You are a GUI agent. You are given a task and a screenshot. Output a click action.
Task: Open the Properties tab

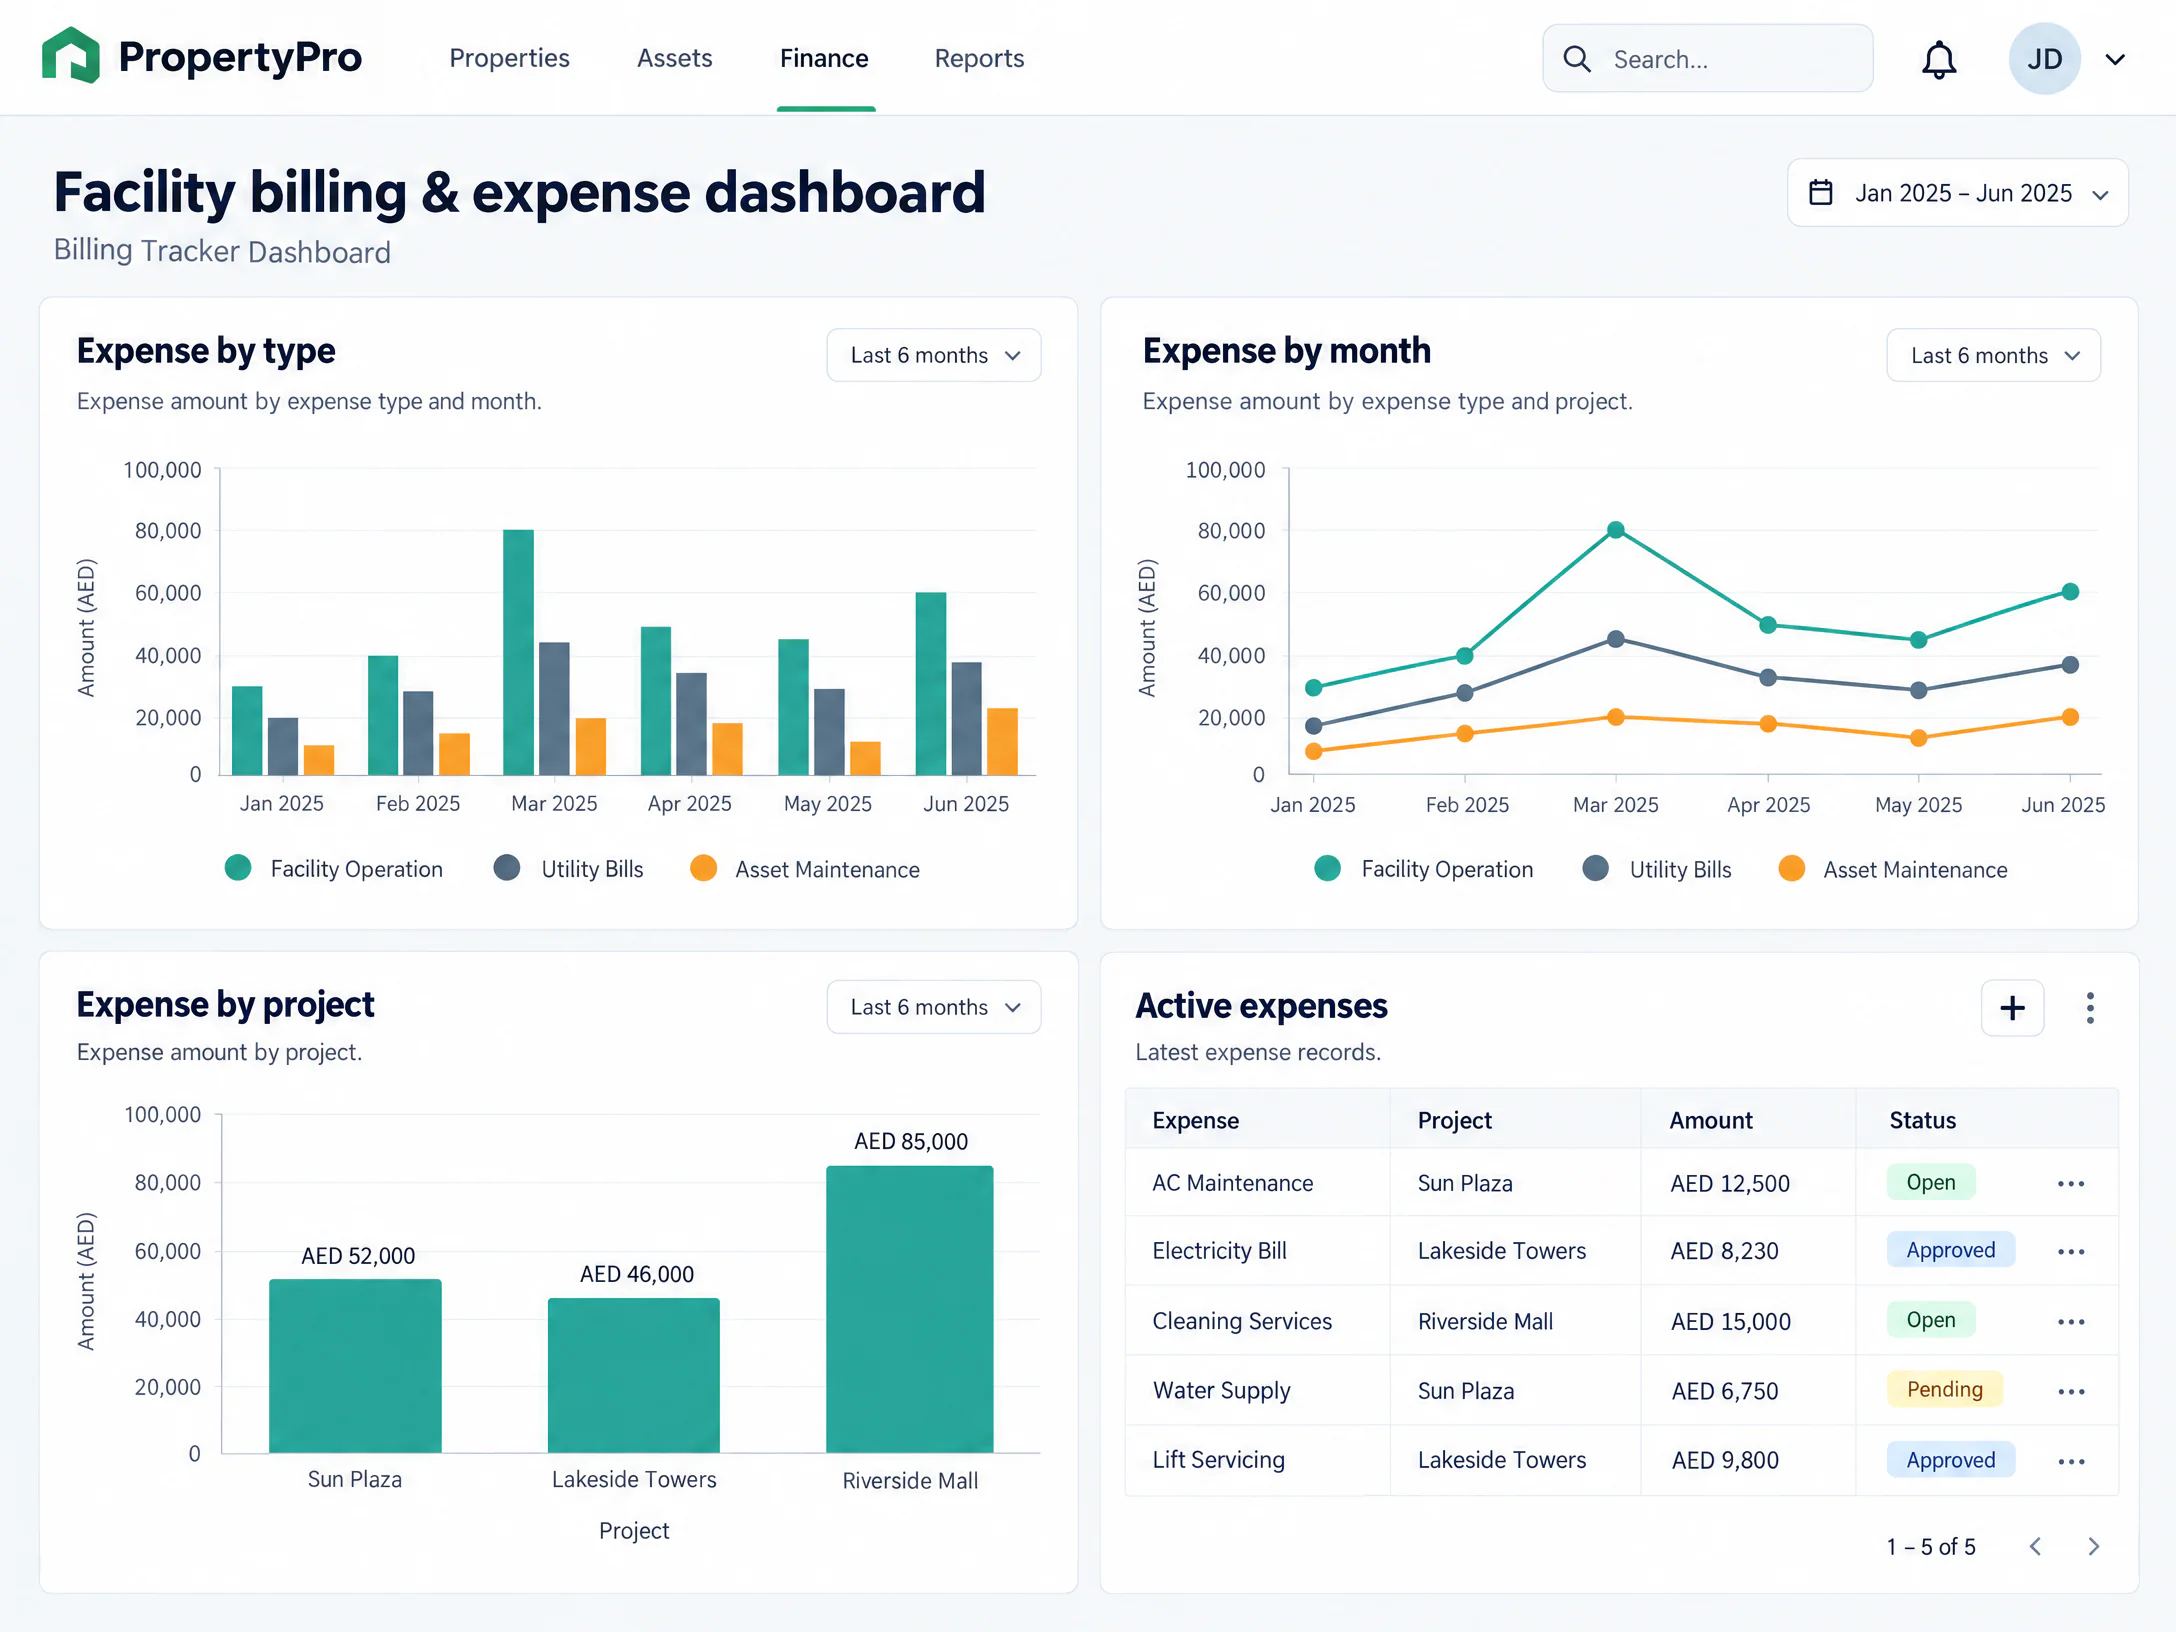(x=509, y=58)
